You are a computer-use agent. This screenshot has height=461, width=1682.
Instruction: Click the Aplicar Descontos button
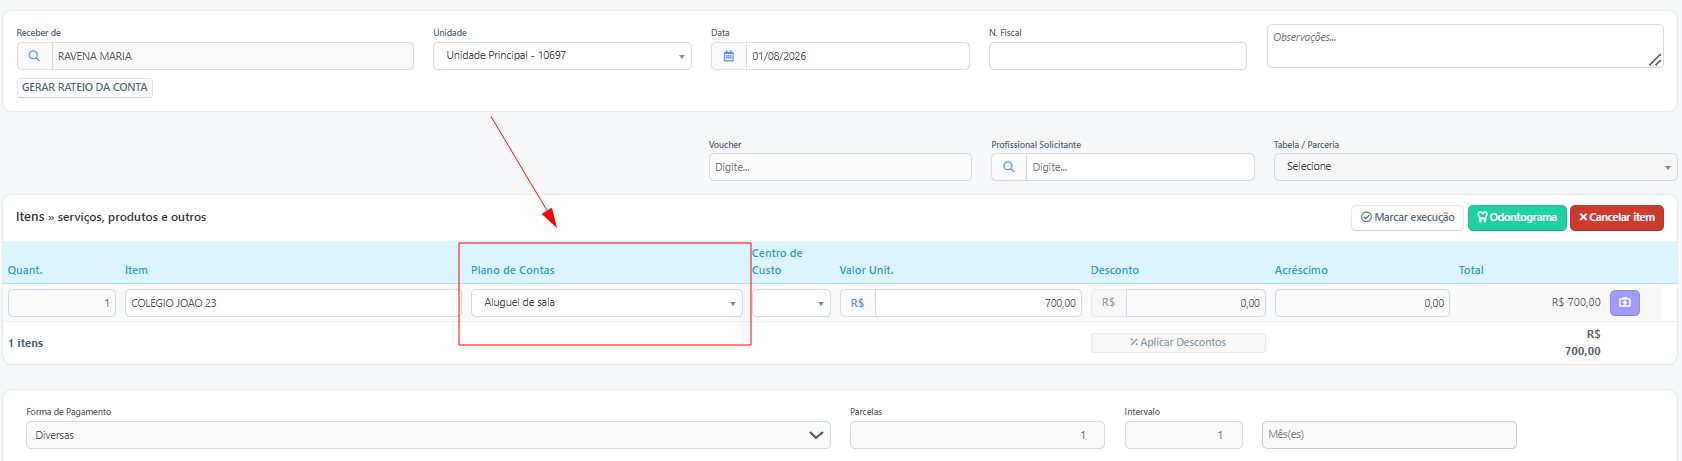[1178, 342]
